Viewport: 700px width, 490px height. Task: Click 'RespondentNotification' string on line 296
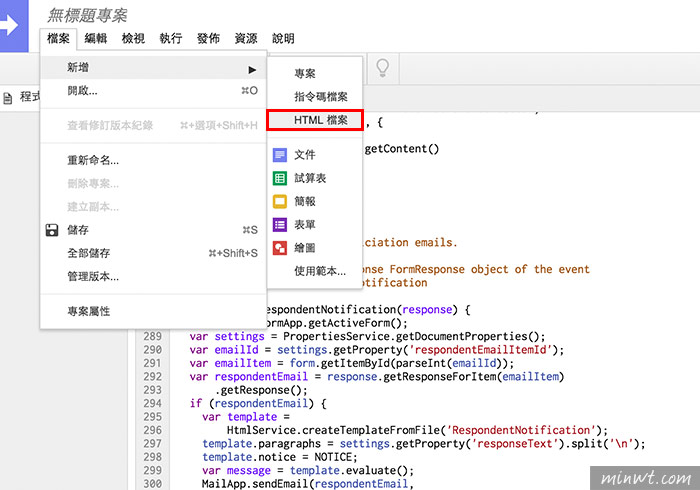tap(521, 430)
